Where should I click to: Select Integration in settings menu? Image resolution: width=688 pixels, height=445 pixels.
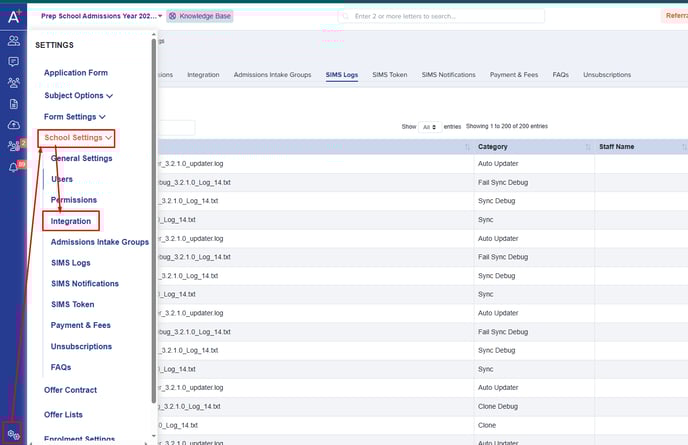click(x=71, y=221)
